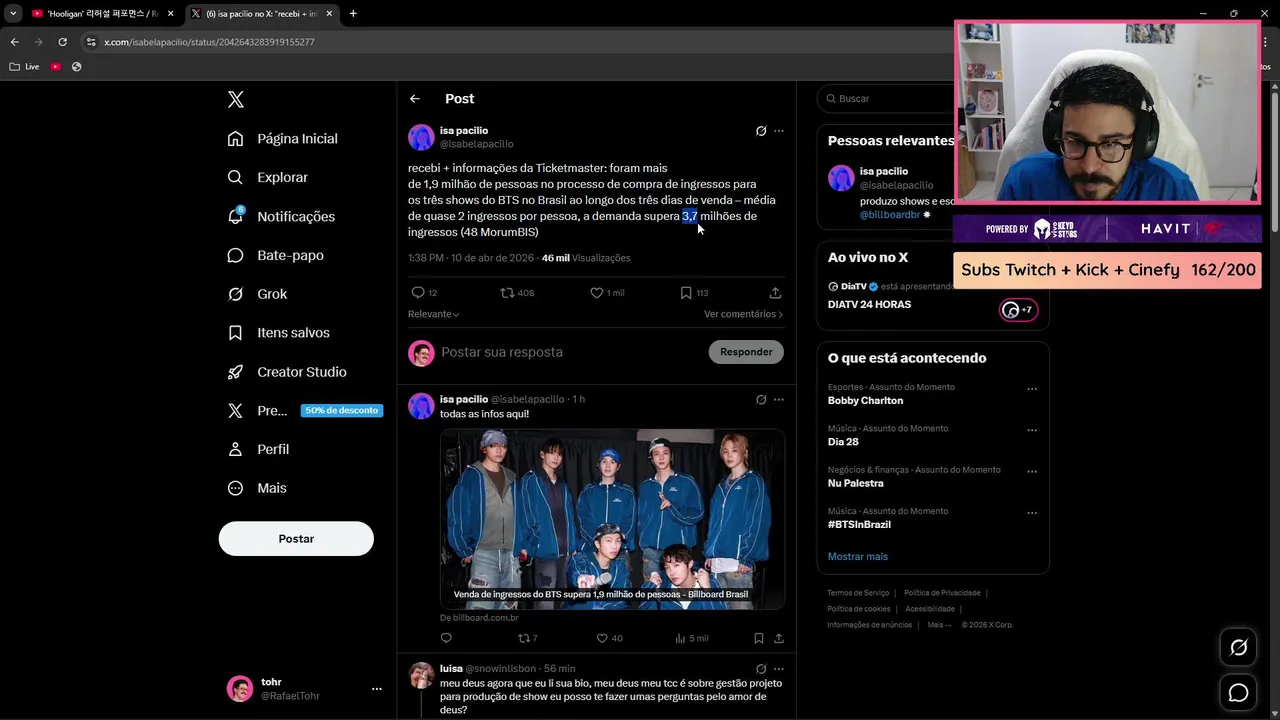
Task: Share the main post
Action: [775, 293]
